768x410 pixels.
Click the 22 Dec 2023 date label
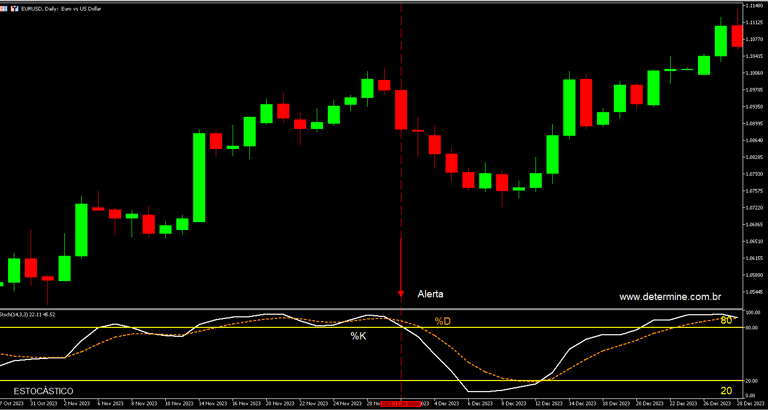pyautogui.click(x=681, y=404)
